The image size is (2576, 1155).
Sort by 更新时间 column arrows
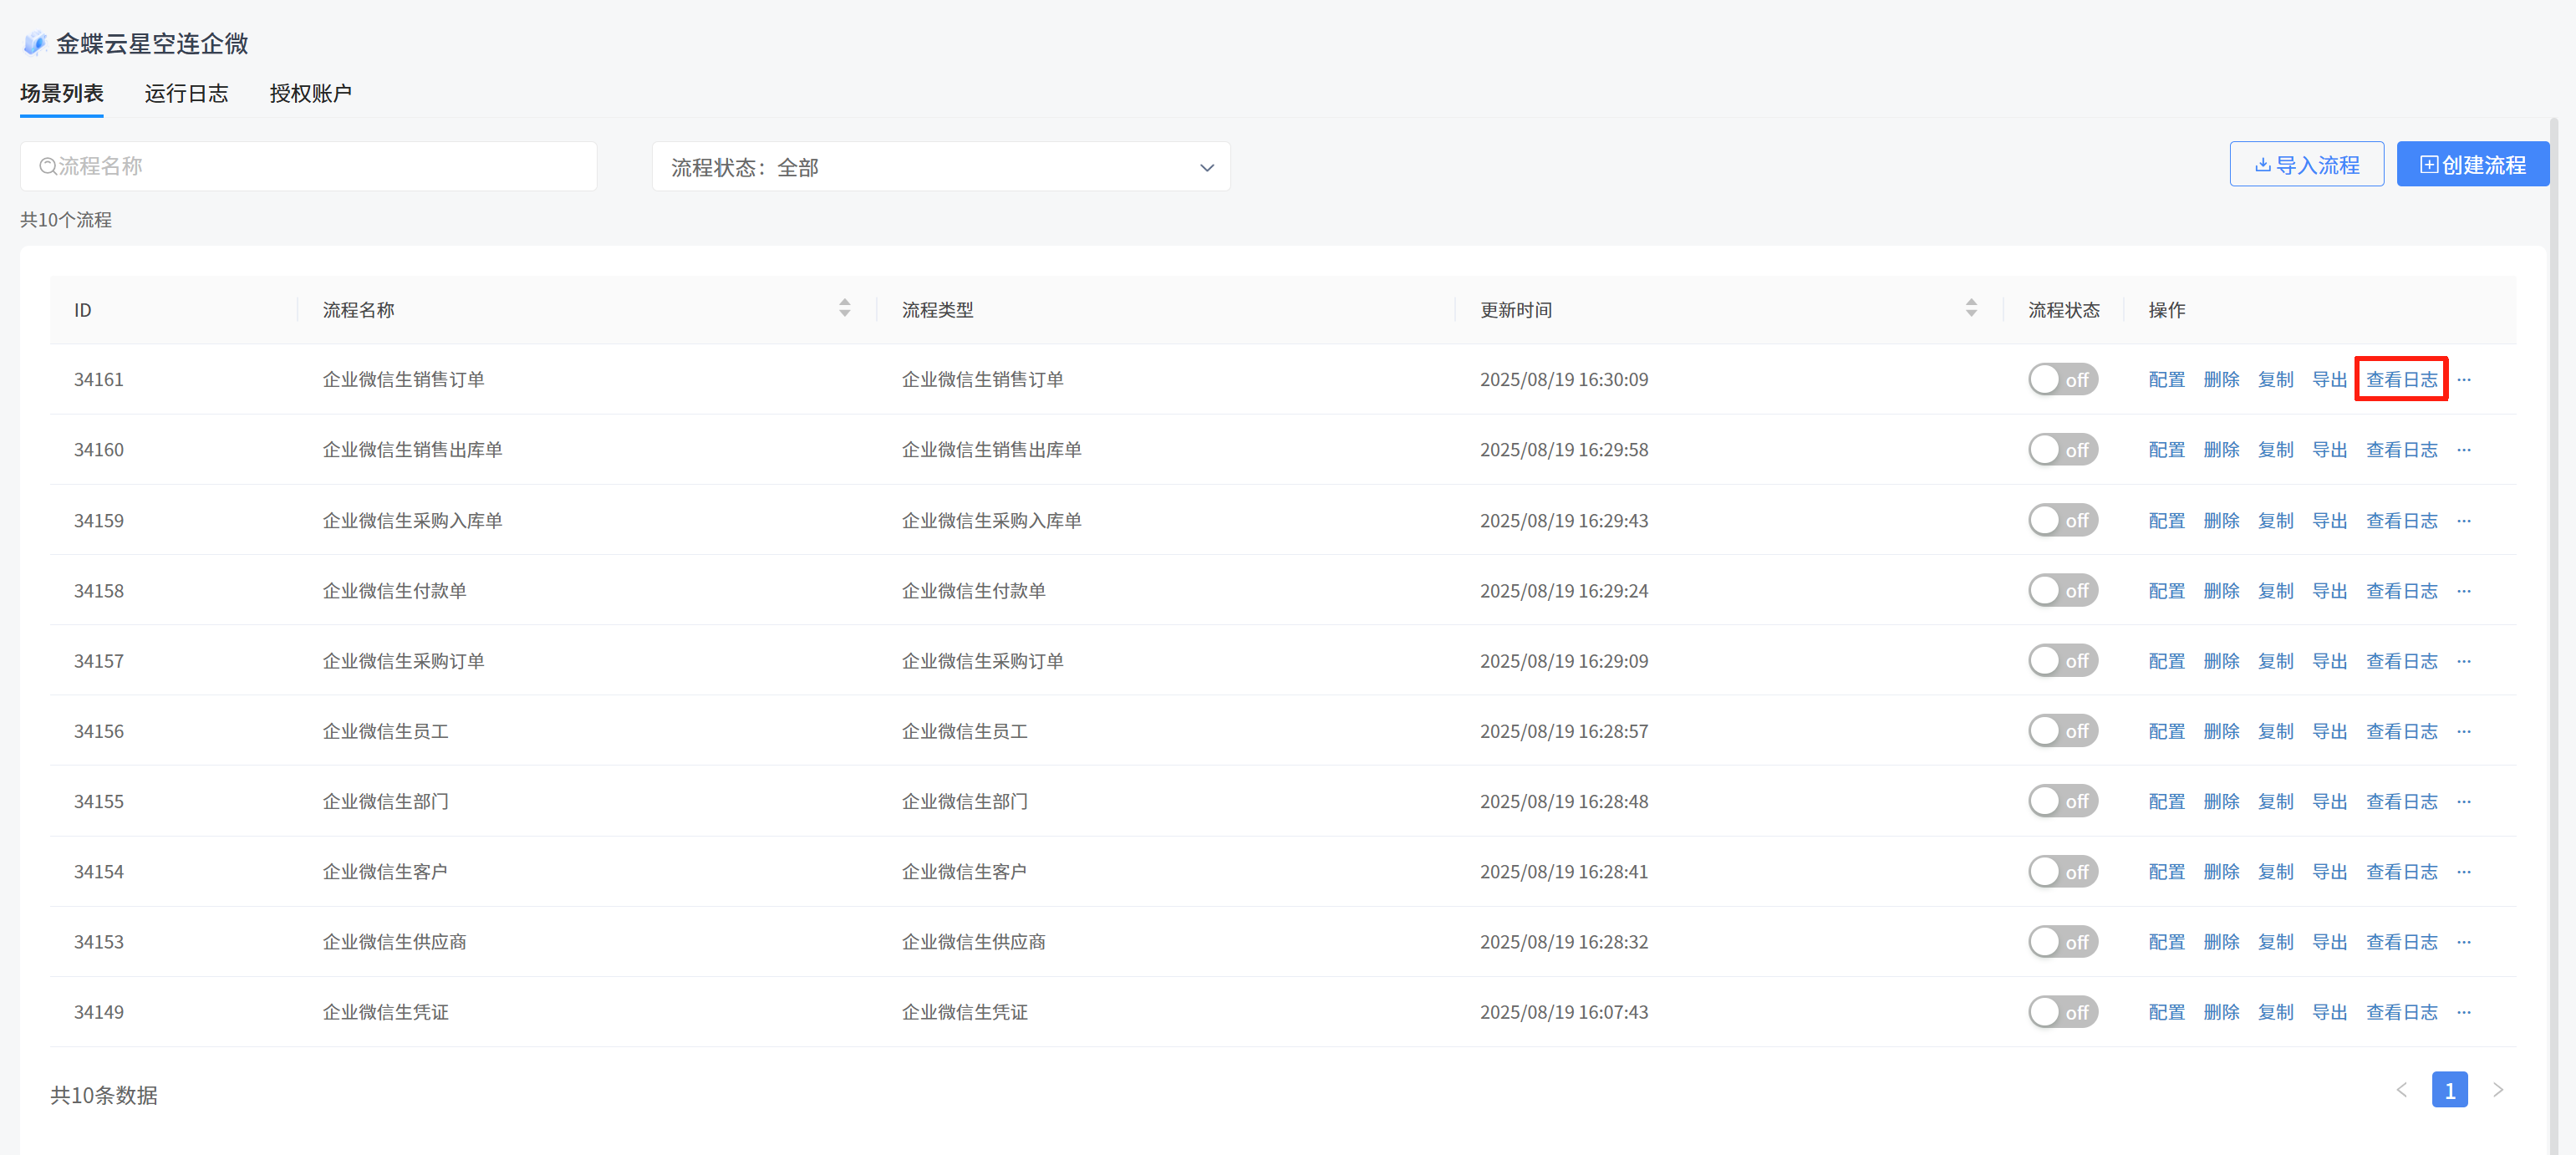(x=1970, y=308)
